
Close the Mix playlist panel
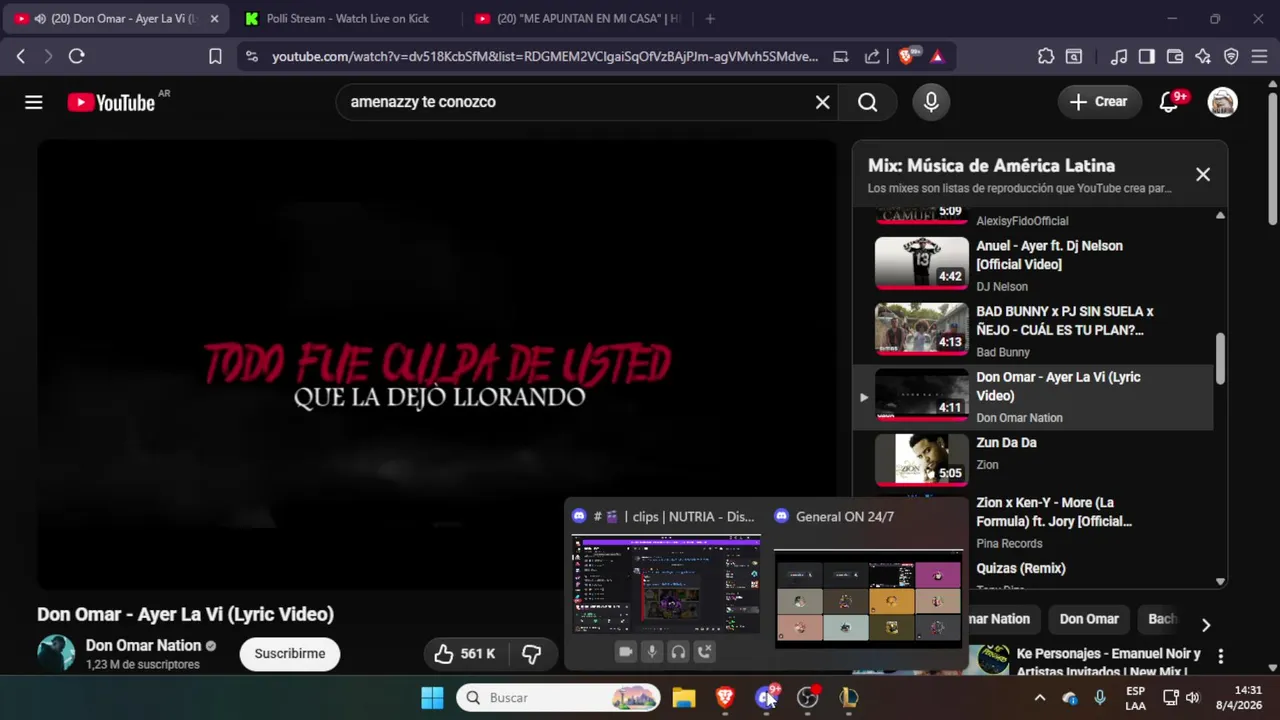(x=1203, y=174)
